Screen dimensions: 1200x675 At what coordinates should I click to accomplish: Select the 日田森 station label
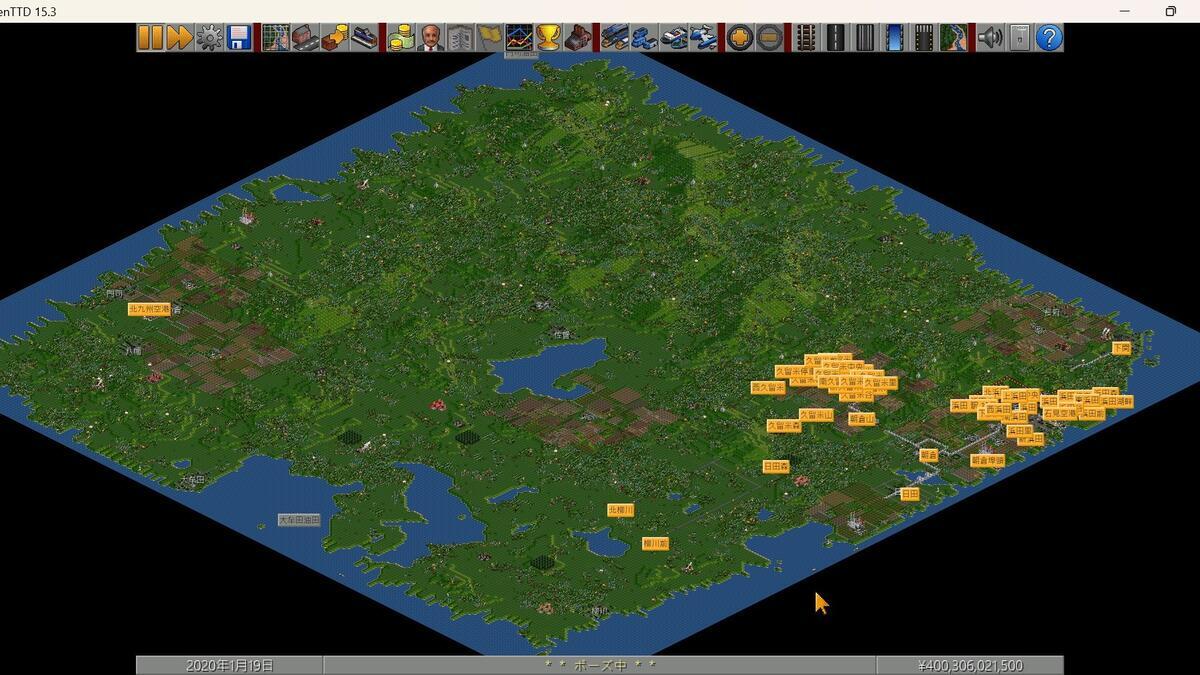[776, 467]
